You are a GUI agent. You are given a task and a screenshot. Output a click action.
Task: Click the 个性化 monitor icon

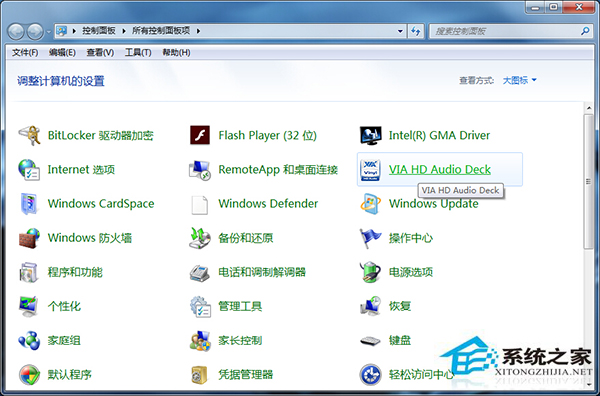point(29,306)
